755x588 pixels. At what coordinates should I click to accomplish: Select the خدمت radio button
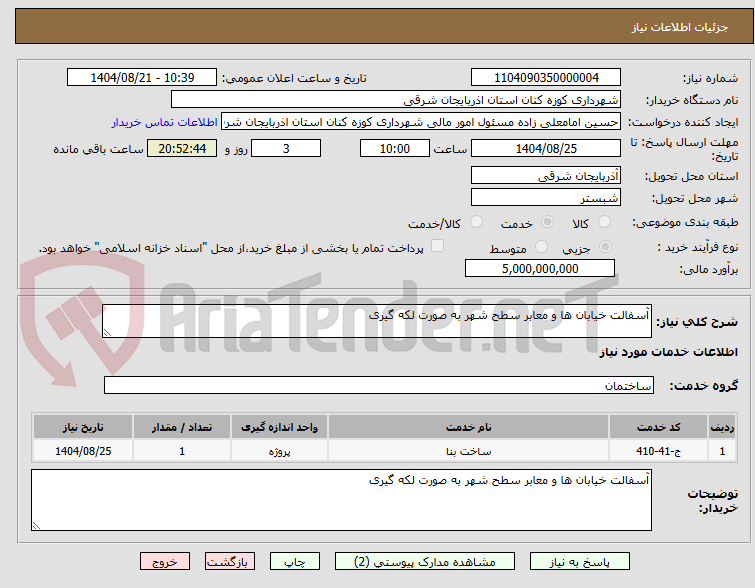(547, 222)
